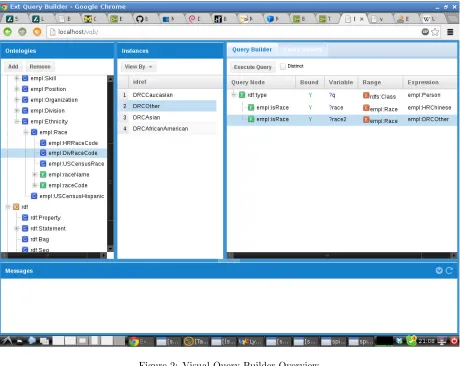460x366 pixels.
Task: Click the Query Builder horizontal scrollbar
Action: coord(342,255)
